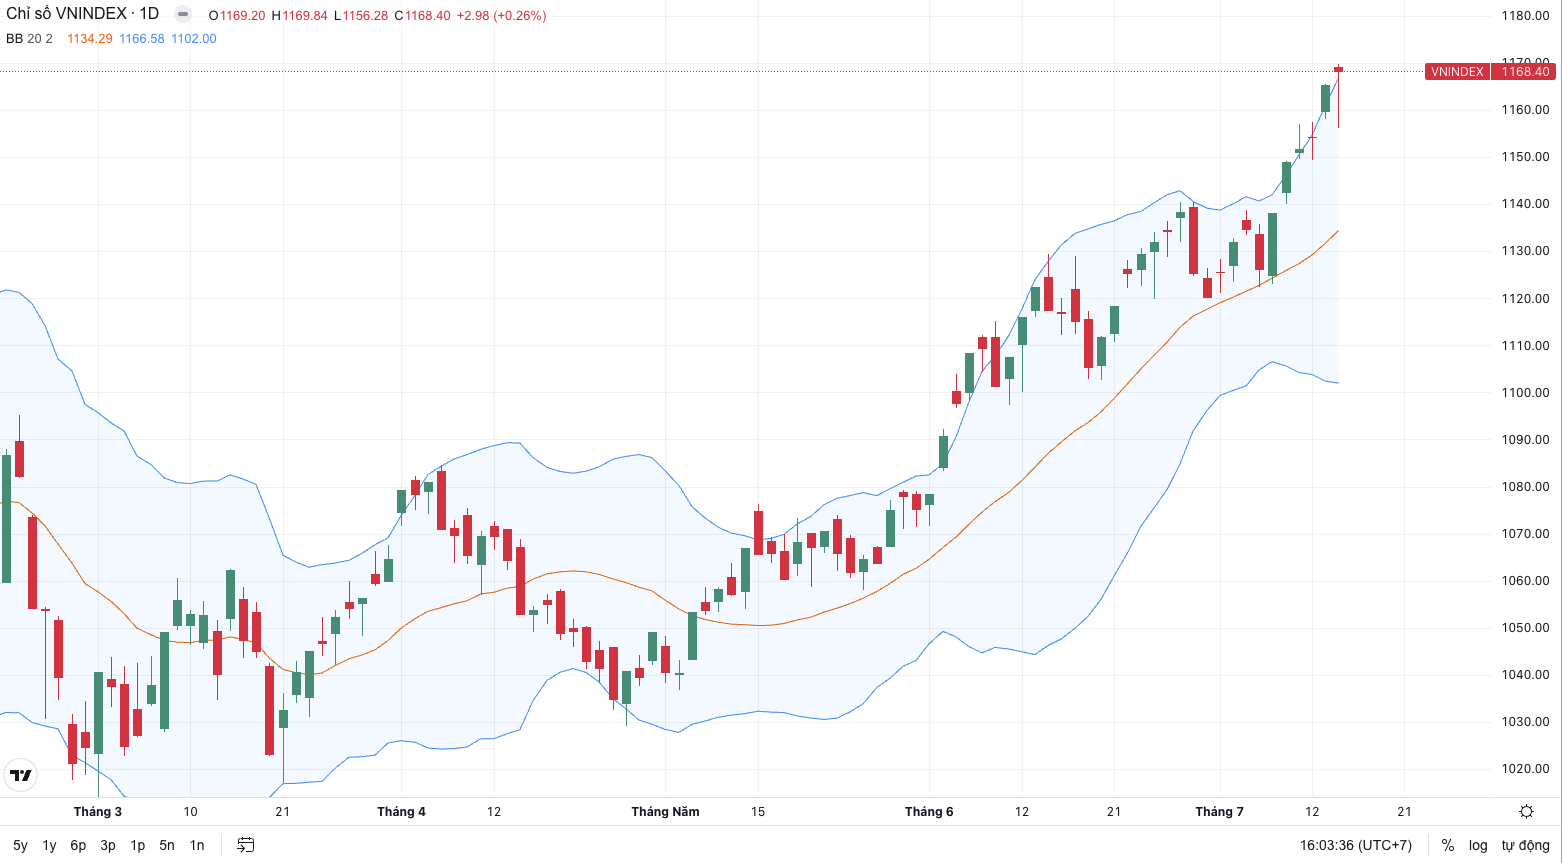Toggle the percent (%) price scale
This screenshot has height=863, width=1562.
click(x=1447, y=845)
